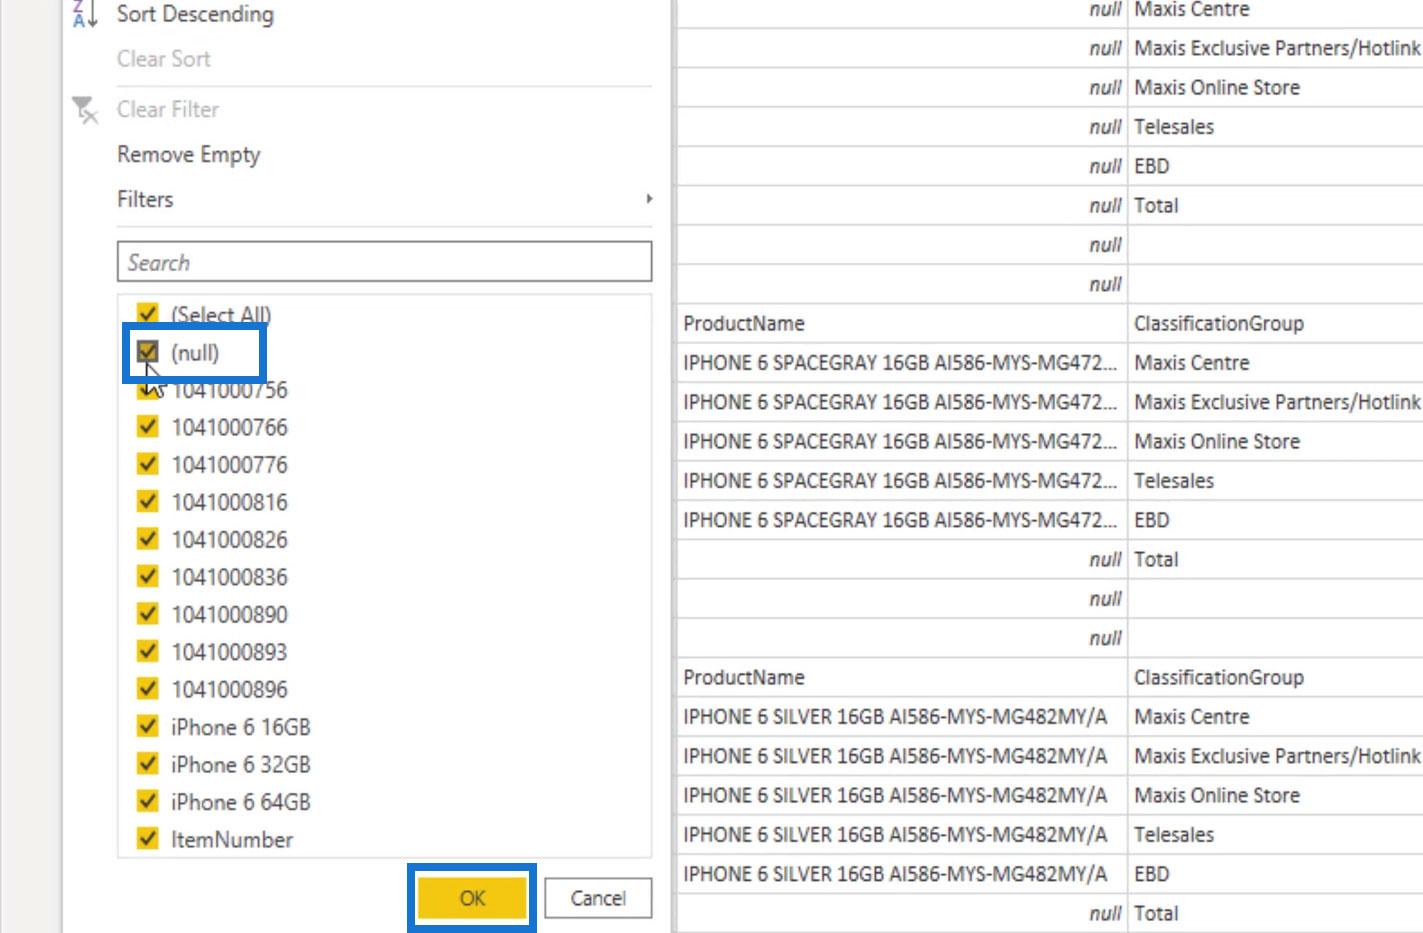The image size is (1423, 933).
Task: Expand the Filters submenu arrow
Action: pos(649,199)
